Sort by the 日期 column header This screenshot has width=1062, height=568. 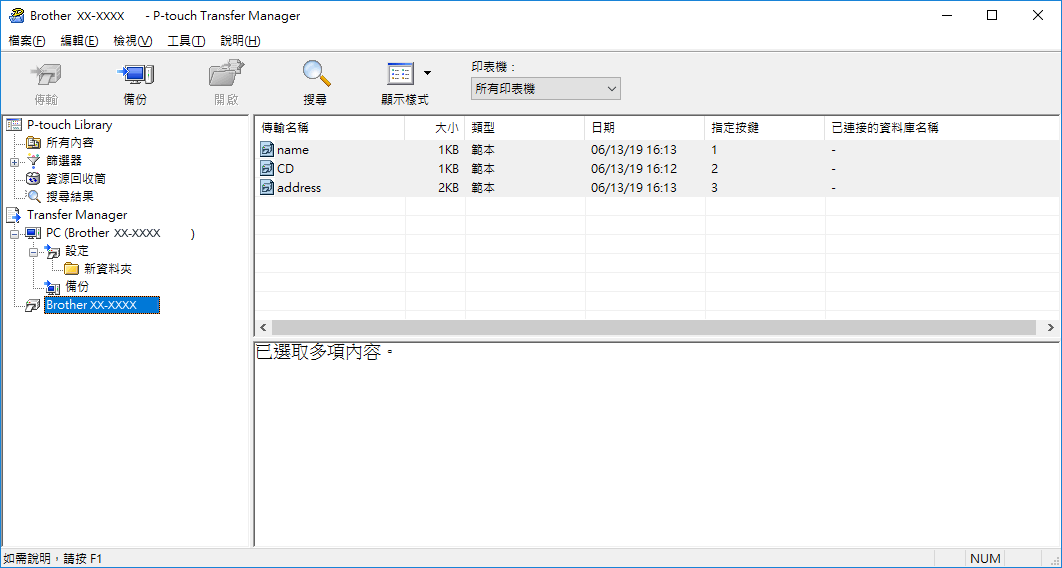645,128
